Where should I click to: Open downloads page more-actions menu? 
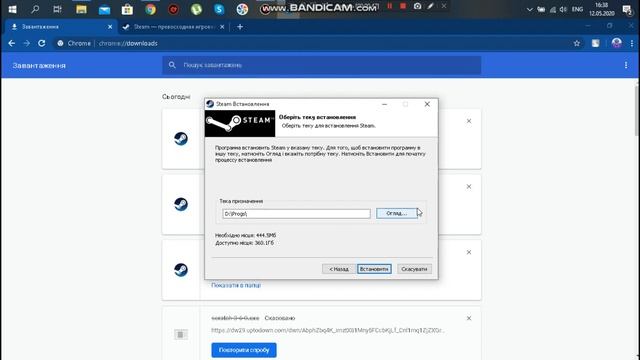point(626,65)
